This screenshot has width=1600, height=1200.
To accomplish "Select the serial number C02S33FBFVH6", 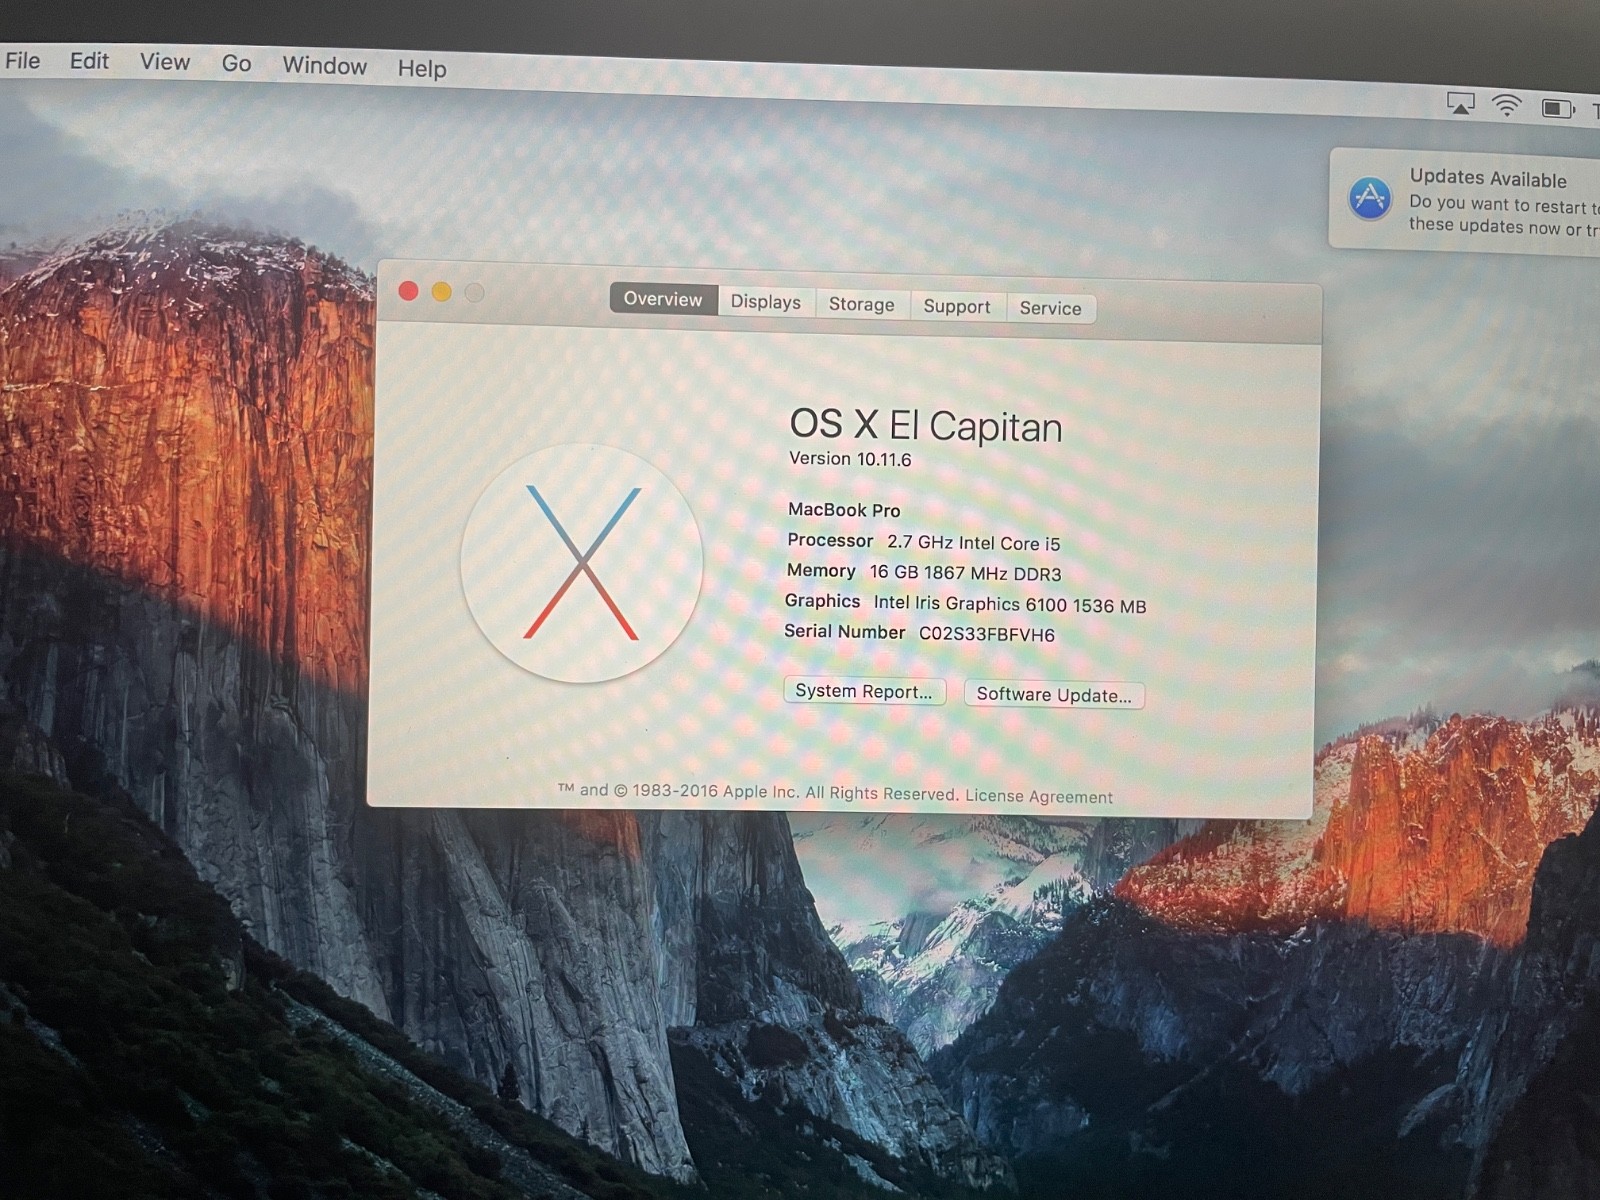I will click(x=987, y=634).
